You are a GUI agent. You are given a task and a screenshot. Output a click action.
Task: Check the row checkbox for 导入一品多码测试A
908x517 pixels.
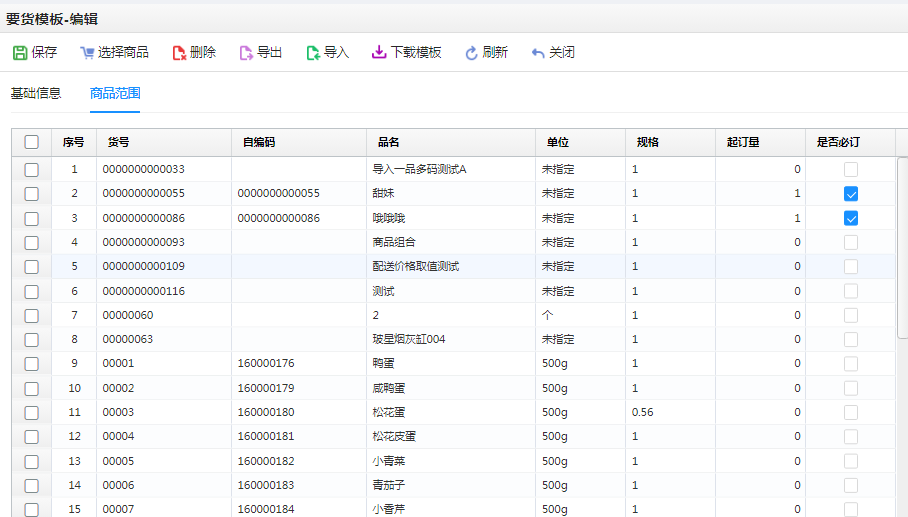(32, 170)
